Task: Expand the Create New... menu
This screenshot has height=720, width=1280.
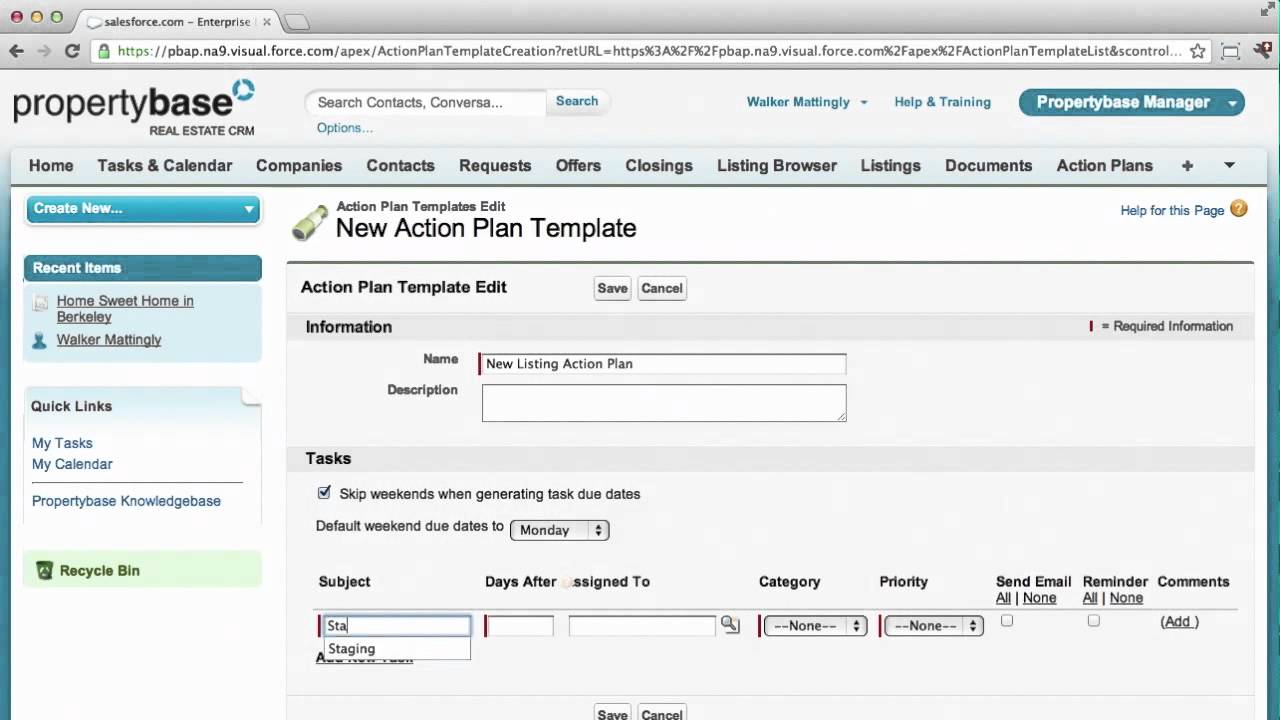Action: (x=143, y=208)
